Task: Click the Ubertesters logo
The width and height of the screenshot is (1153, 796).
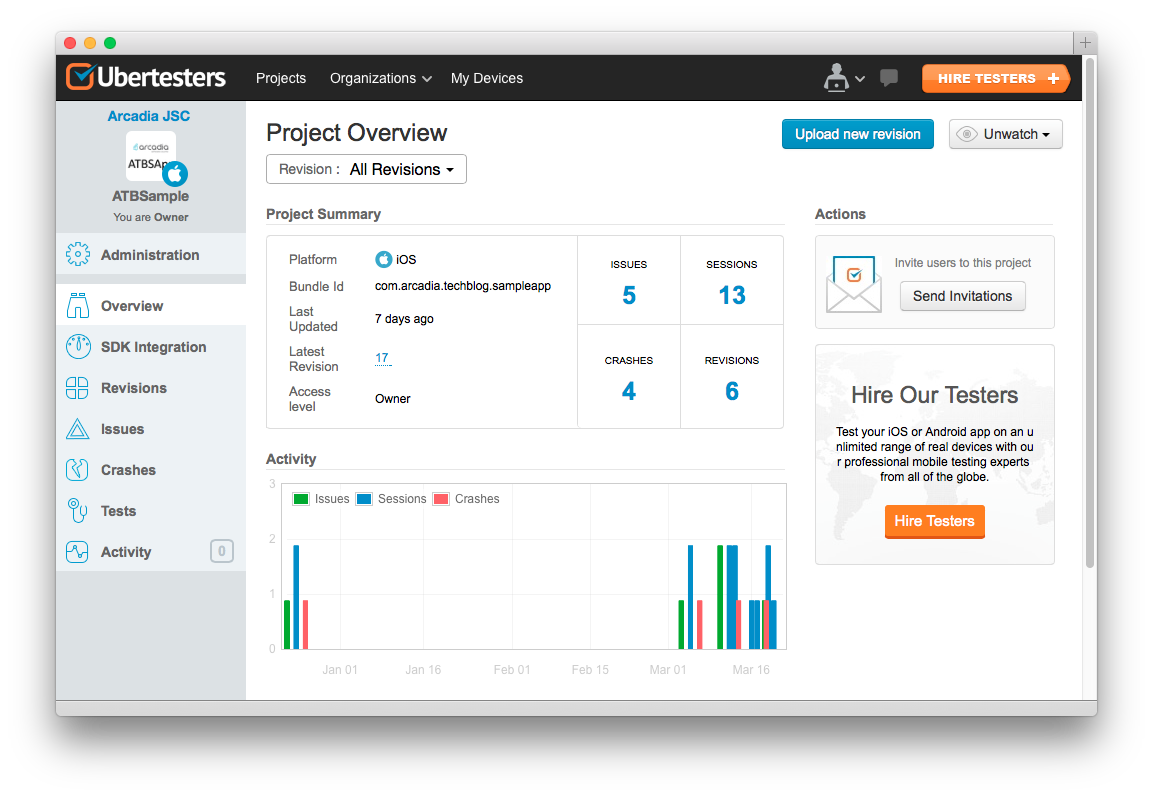Action: [x=146, y=78]
